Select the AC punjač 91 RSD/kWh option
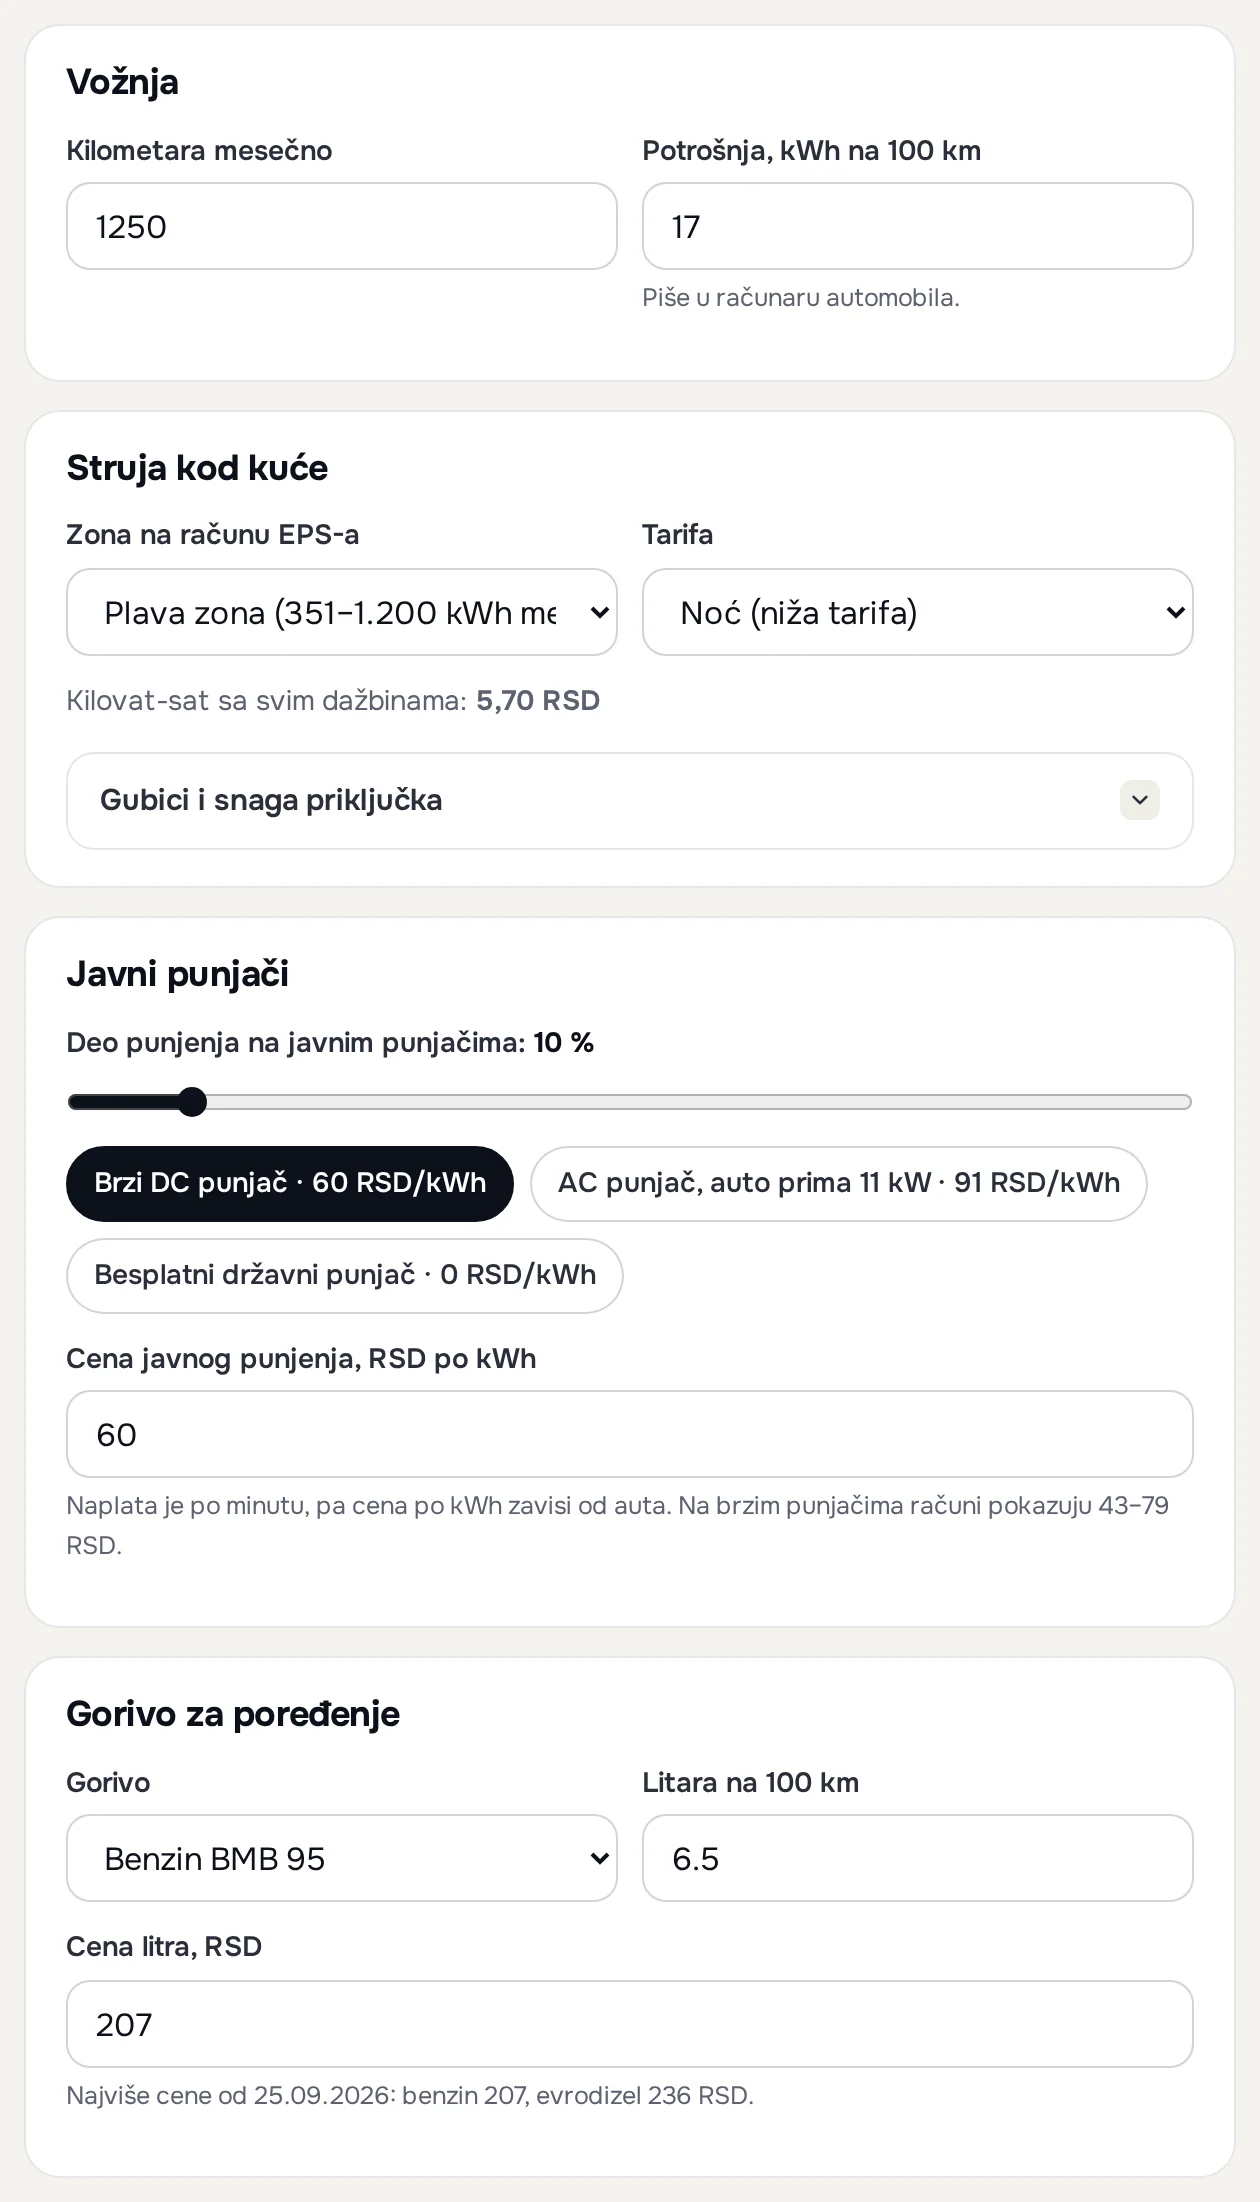Image resolution: width=1260 pixels, height=2202 pixels. point(839,1183)
